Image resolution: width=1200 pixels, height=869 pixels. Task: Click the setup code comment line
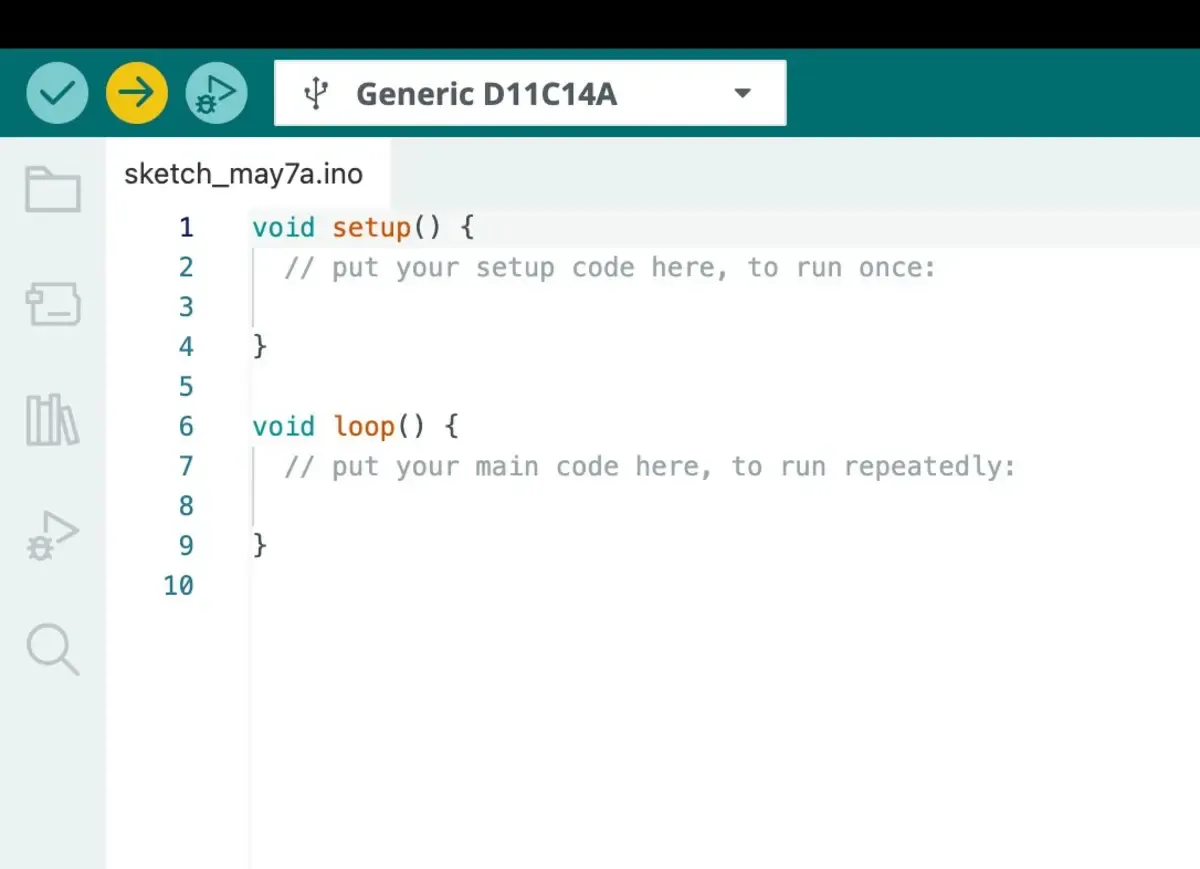pyautogui.click(x=610, y=268)
